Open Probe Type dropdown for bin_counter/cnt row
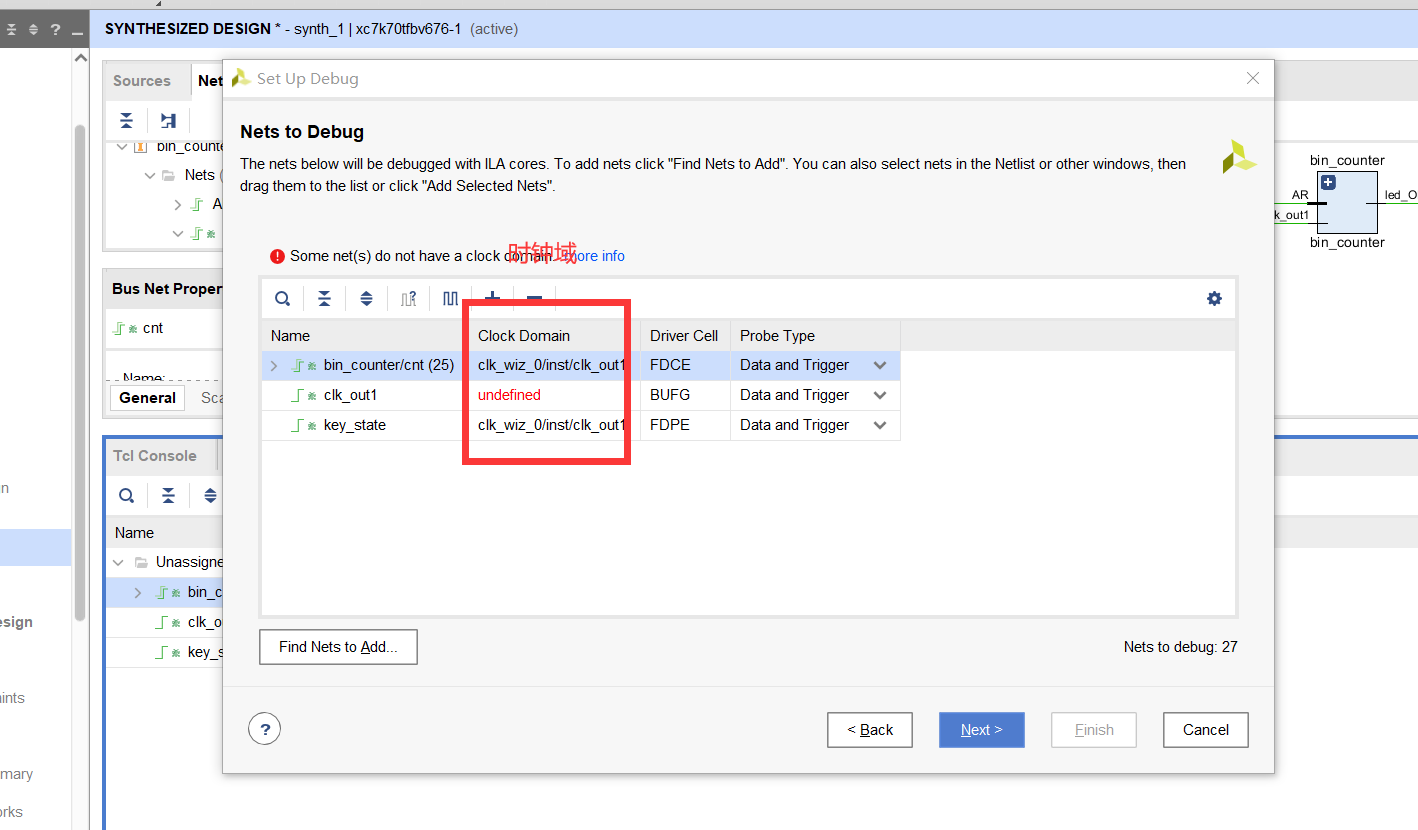 click(x=880, y=365)
